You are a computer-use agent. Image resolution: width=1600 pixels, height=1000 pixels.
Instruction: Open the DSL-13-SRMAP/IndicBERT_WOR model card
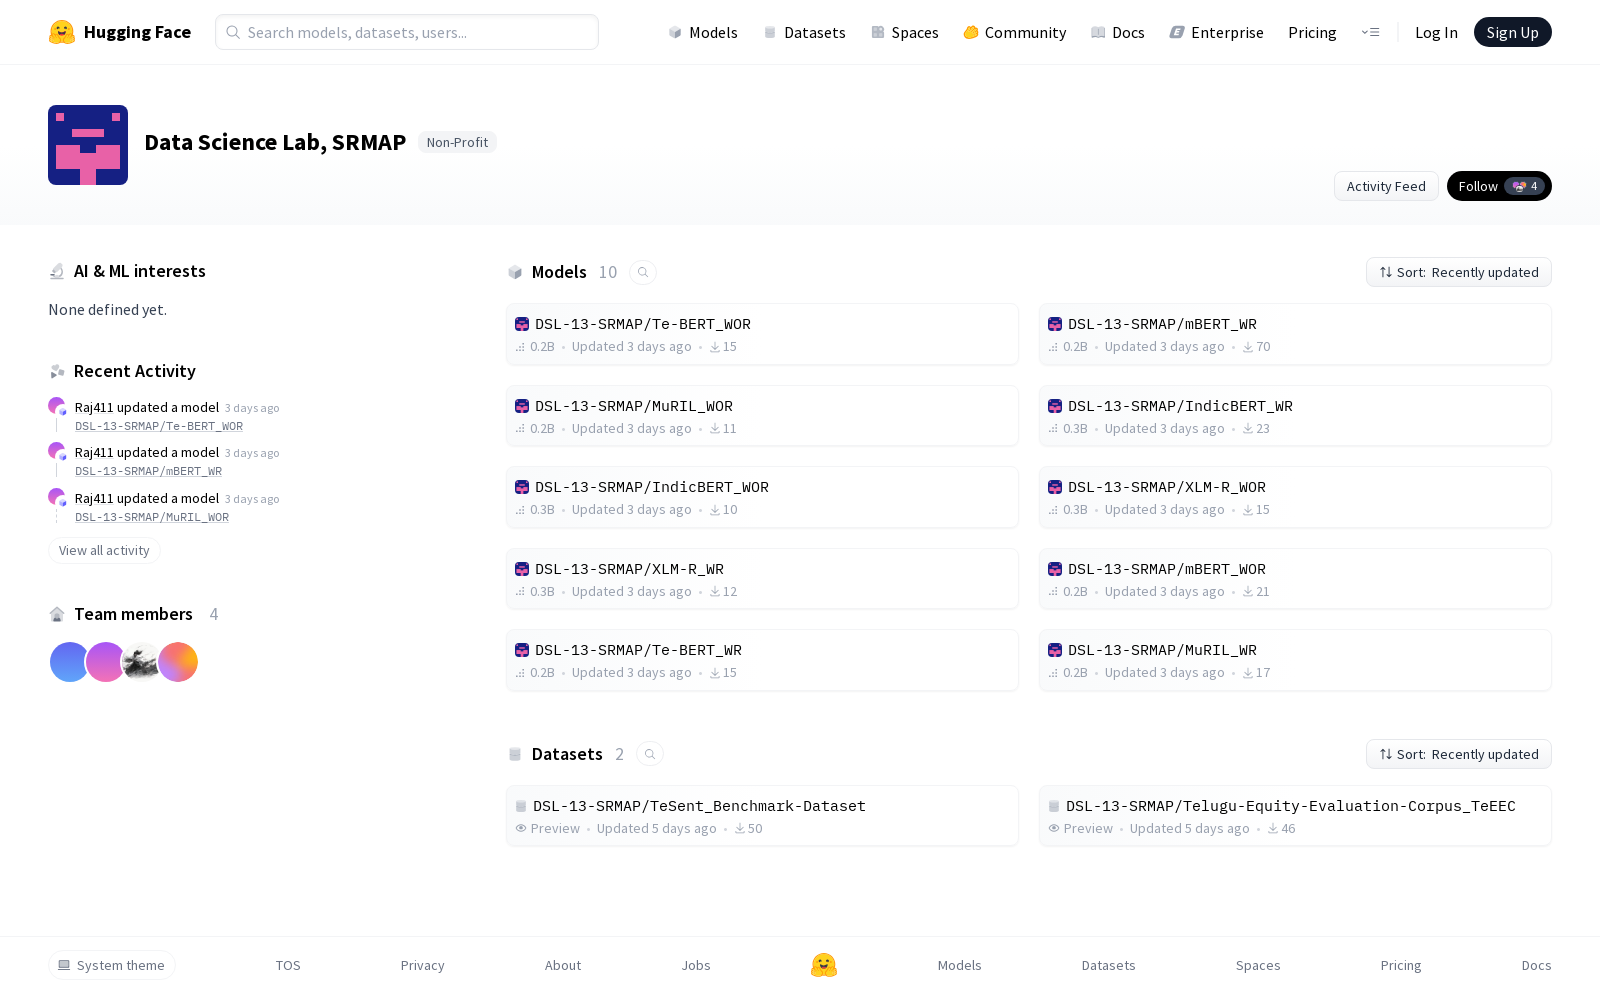[762, 497]
